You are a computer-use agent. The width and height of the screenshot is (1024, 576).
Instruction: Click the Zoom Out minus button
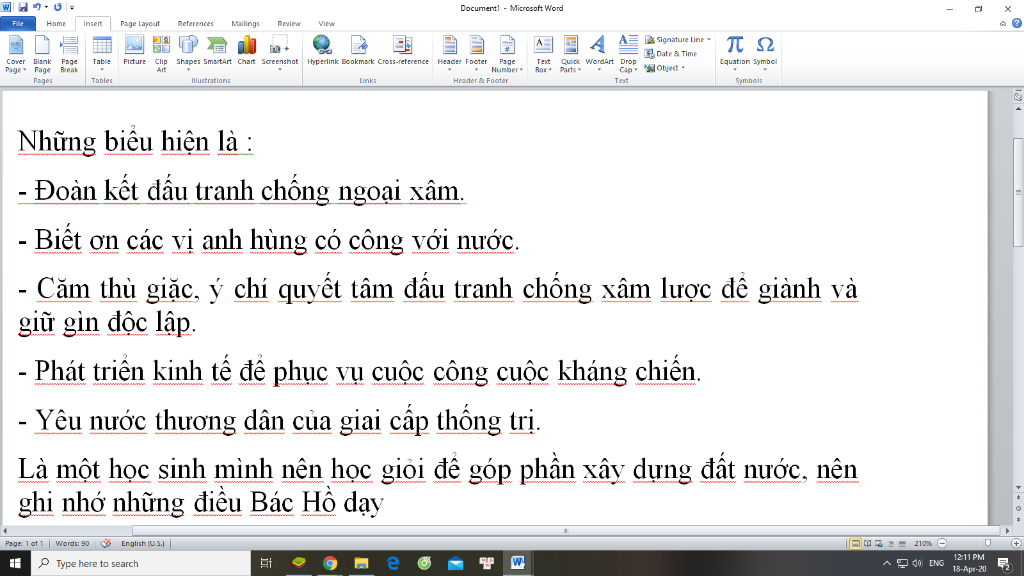(x=942, y=543)
